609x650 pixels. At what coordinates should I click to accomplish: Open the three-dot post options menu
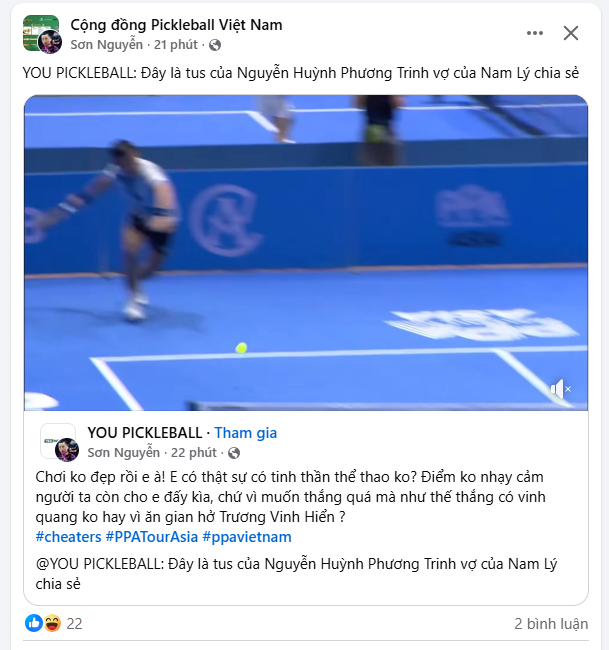click(x=535, y=33)
